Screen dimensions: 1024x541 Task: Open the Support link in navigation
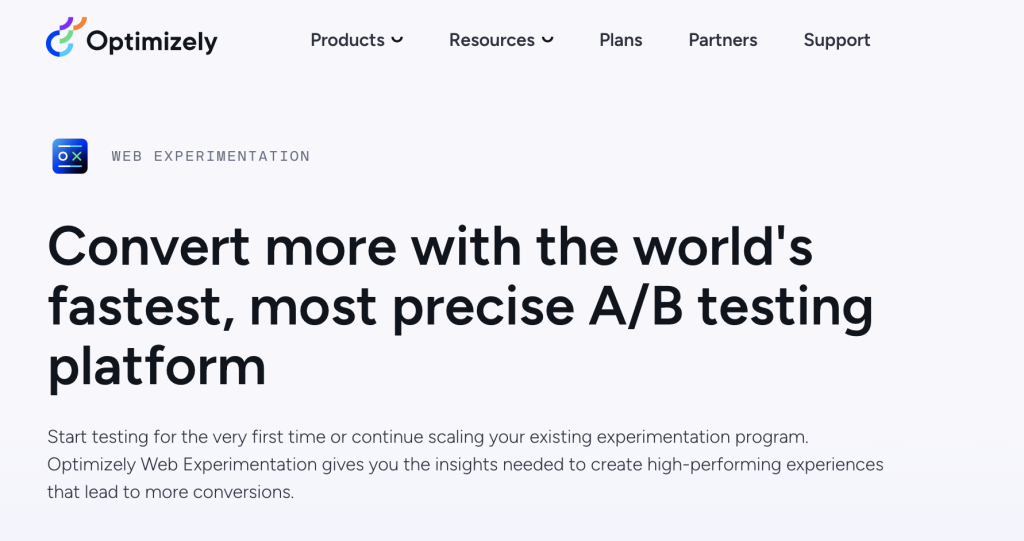837,40
